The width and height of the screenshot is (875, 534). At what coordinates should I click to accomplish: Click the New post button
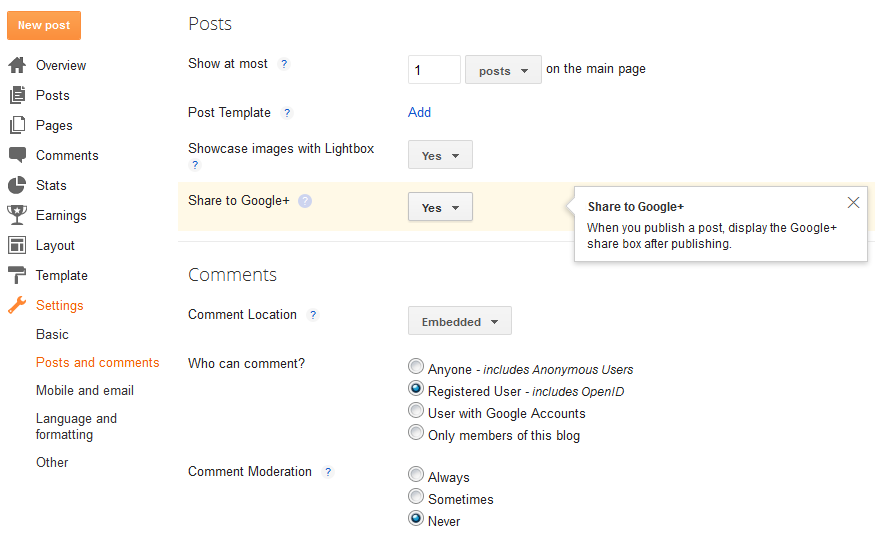tap(44, 26)
